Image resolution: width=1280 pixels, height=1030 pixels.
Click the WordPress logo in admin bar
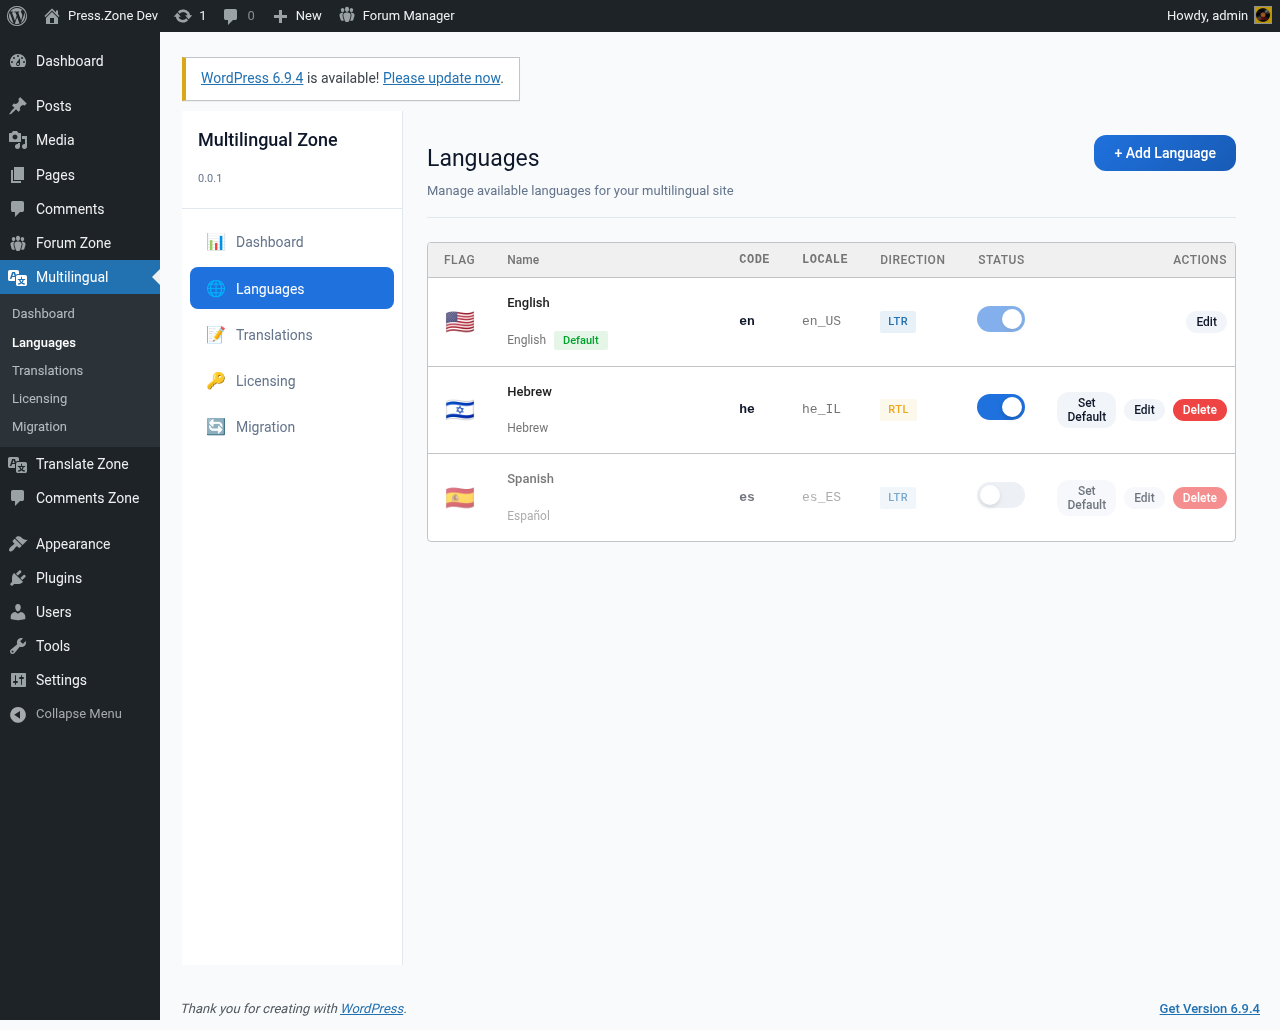17,16
